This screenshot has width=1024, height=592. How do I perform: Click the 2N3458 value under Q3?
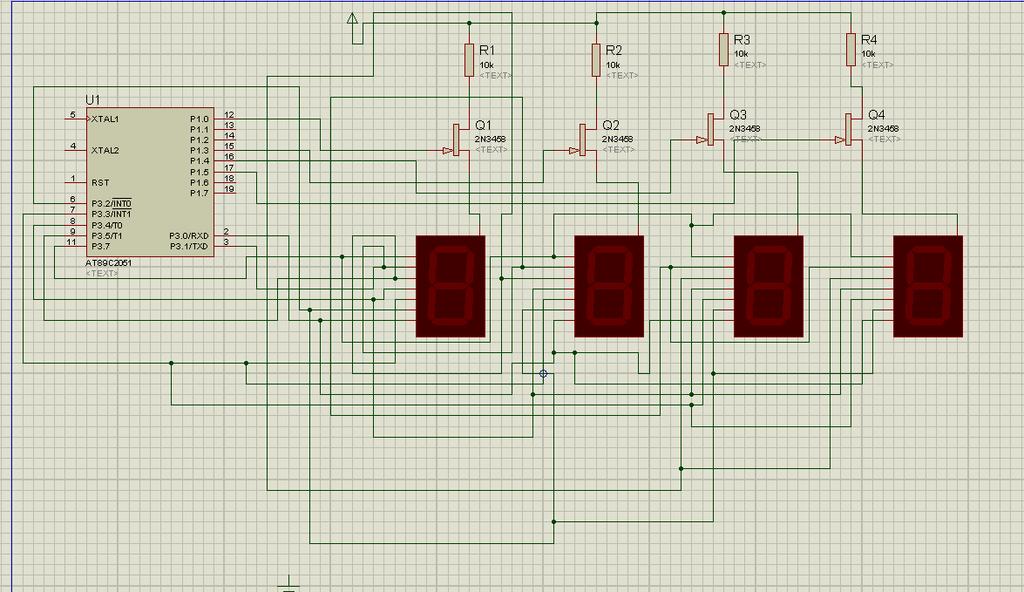click(744, 129)
